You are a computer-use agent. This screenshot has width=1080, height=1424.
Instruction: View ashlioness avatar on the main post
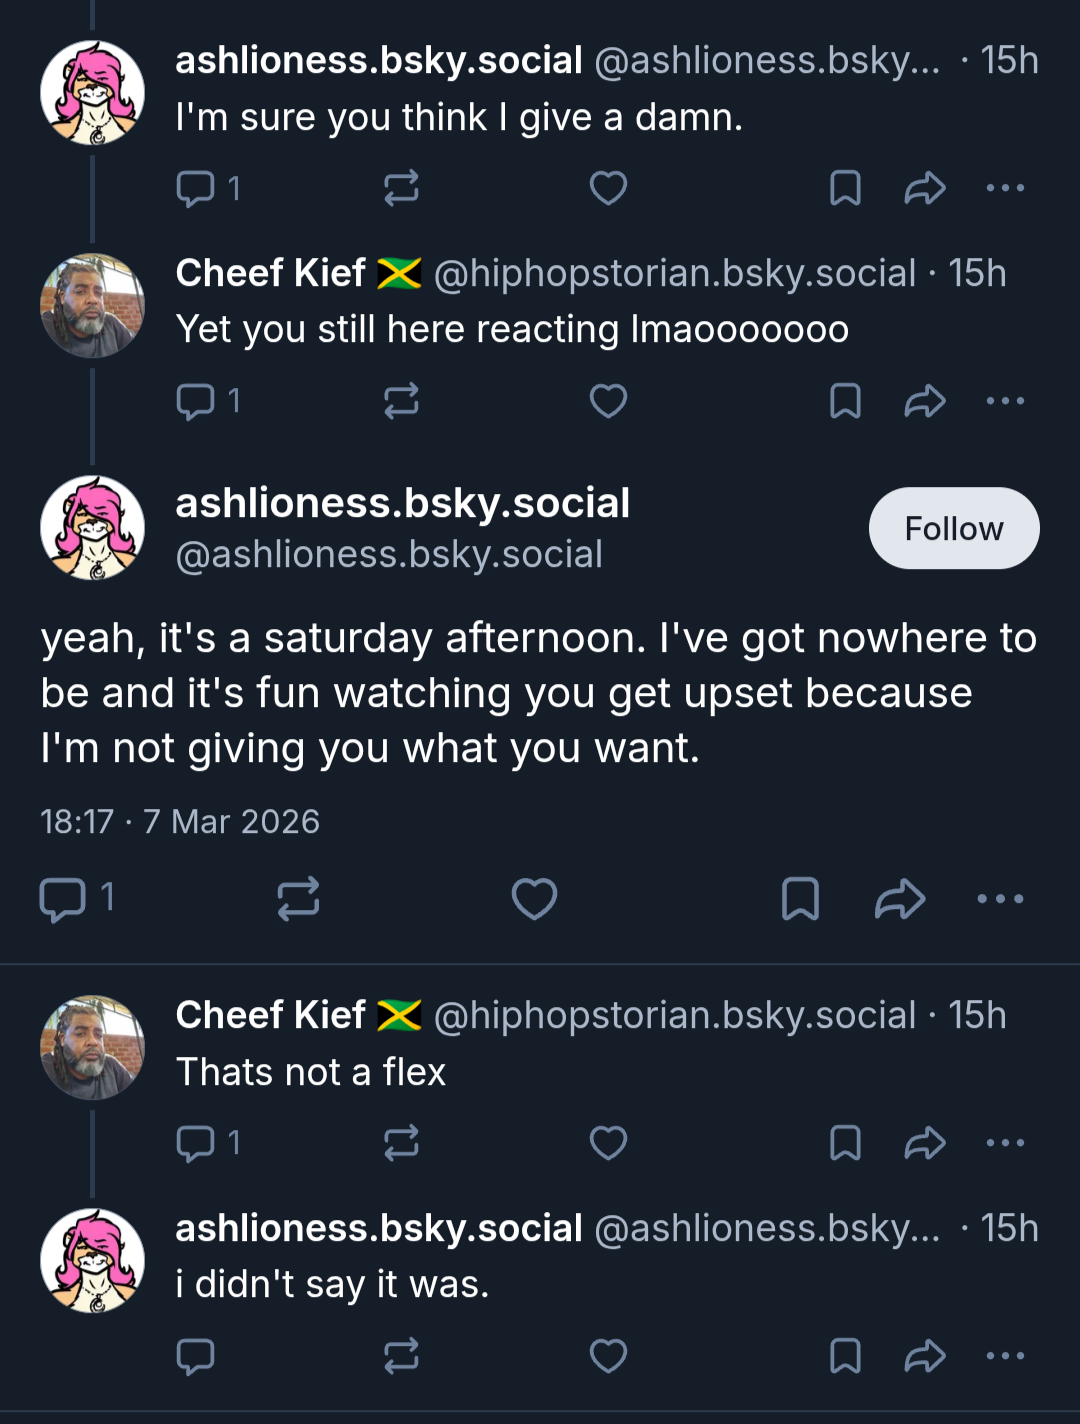pyautogui.click(x=92, y=527)
